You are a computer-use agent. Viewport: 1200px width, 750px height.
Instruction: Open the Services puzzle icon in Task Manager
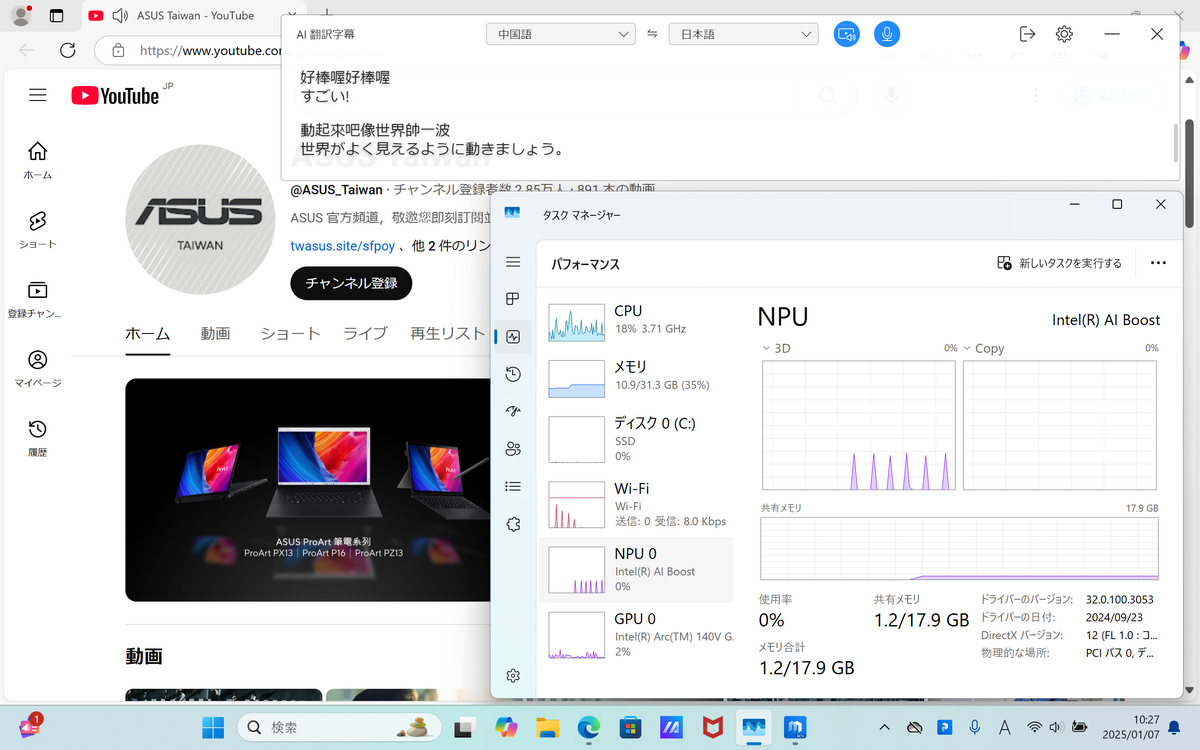pos(513,524)
